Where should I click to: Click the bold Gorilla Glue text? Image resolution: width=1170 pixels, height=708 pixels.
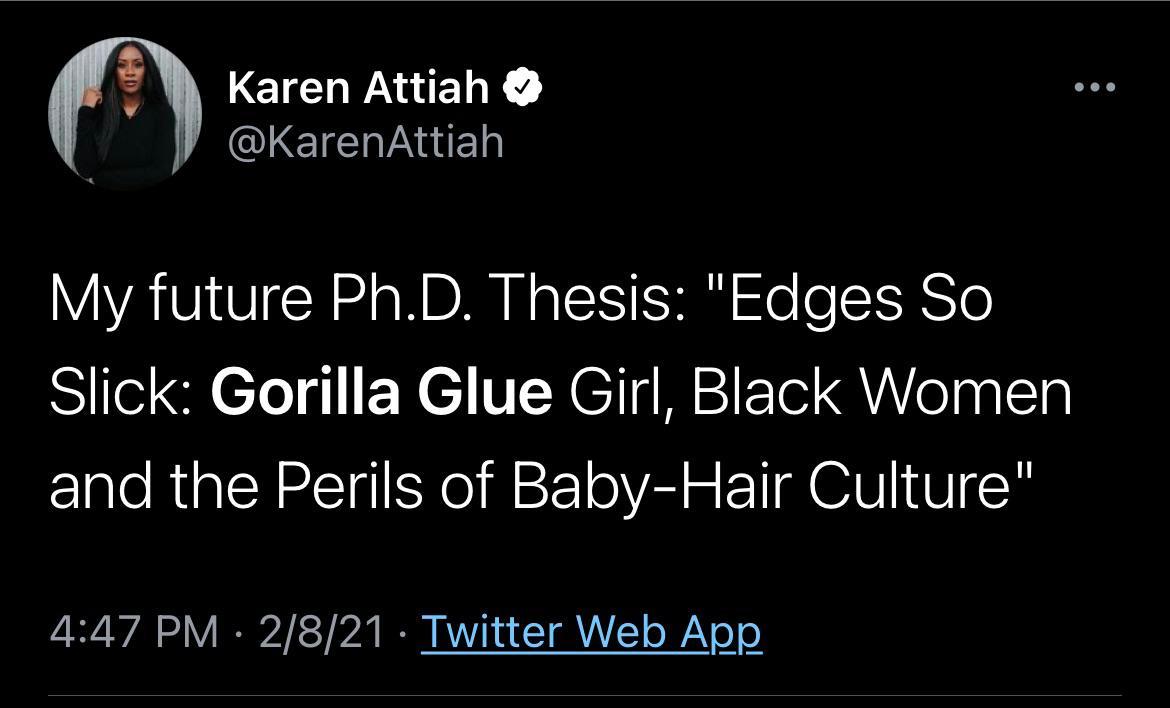point(381,394)
